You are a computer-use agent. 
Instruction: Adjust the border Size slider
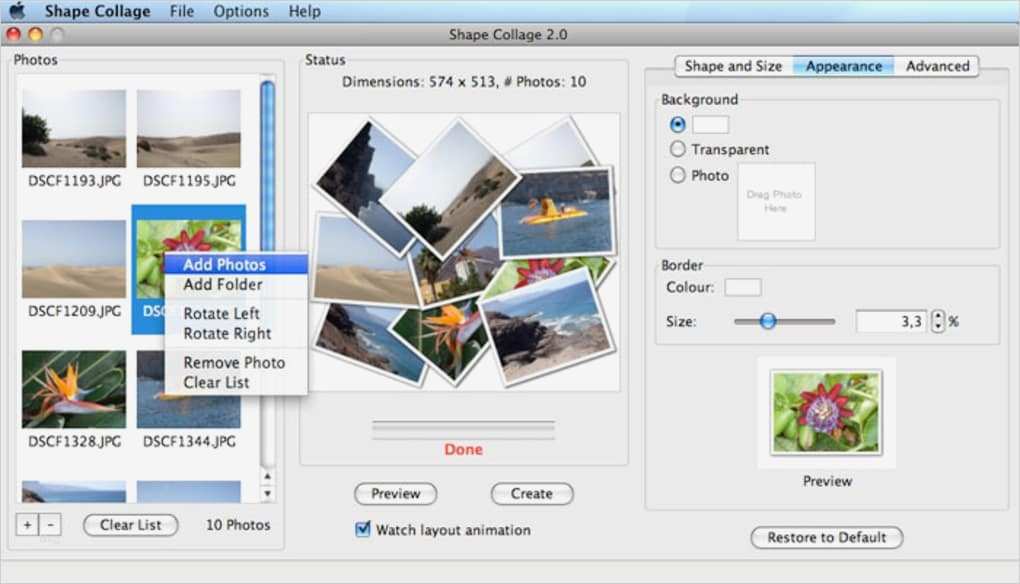(x=768, y=321)
